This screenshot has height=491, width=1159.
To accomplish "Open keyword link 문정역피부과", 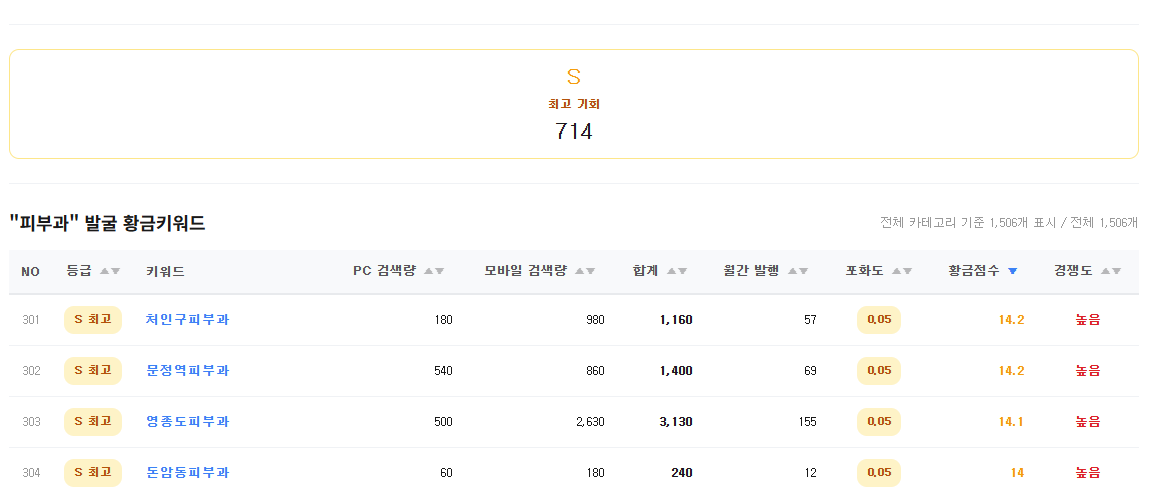I will [x=188, y=370].
